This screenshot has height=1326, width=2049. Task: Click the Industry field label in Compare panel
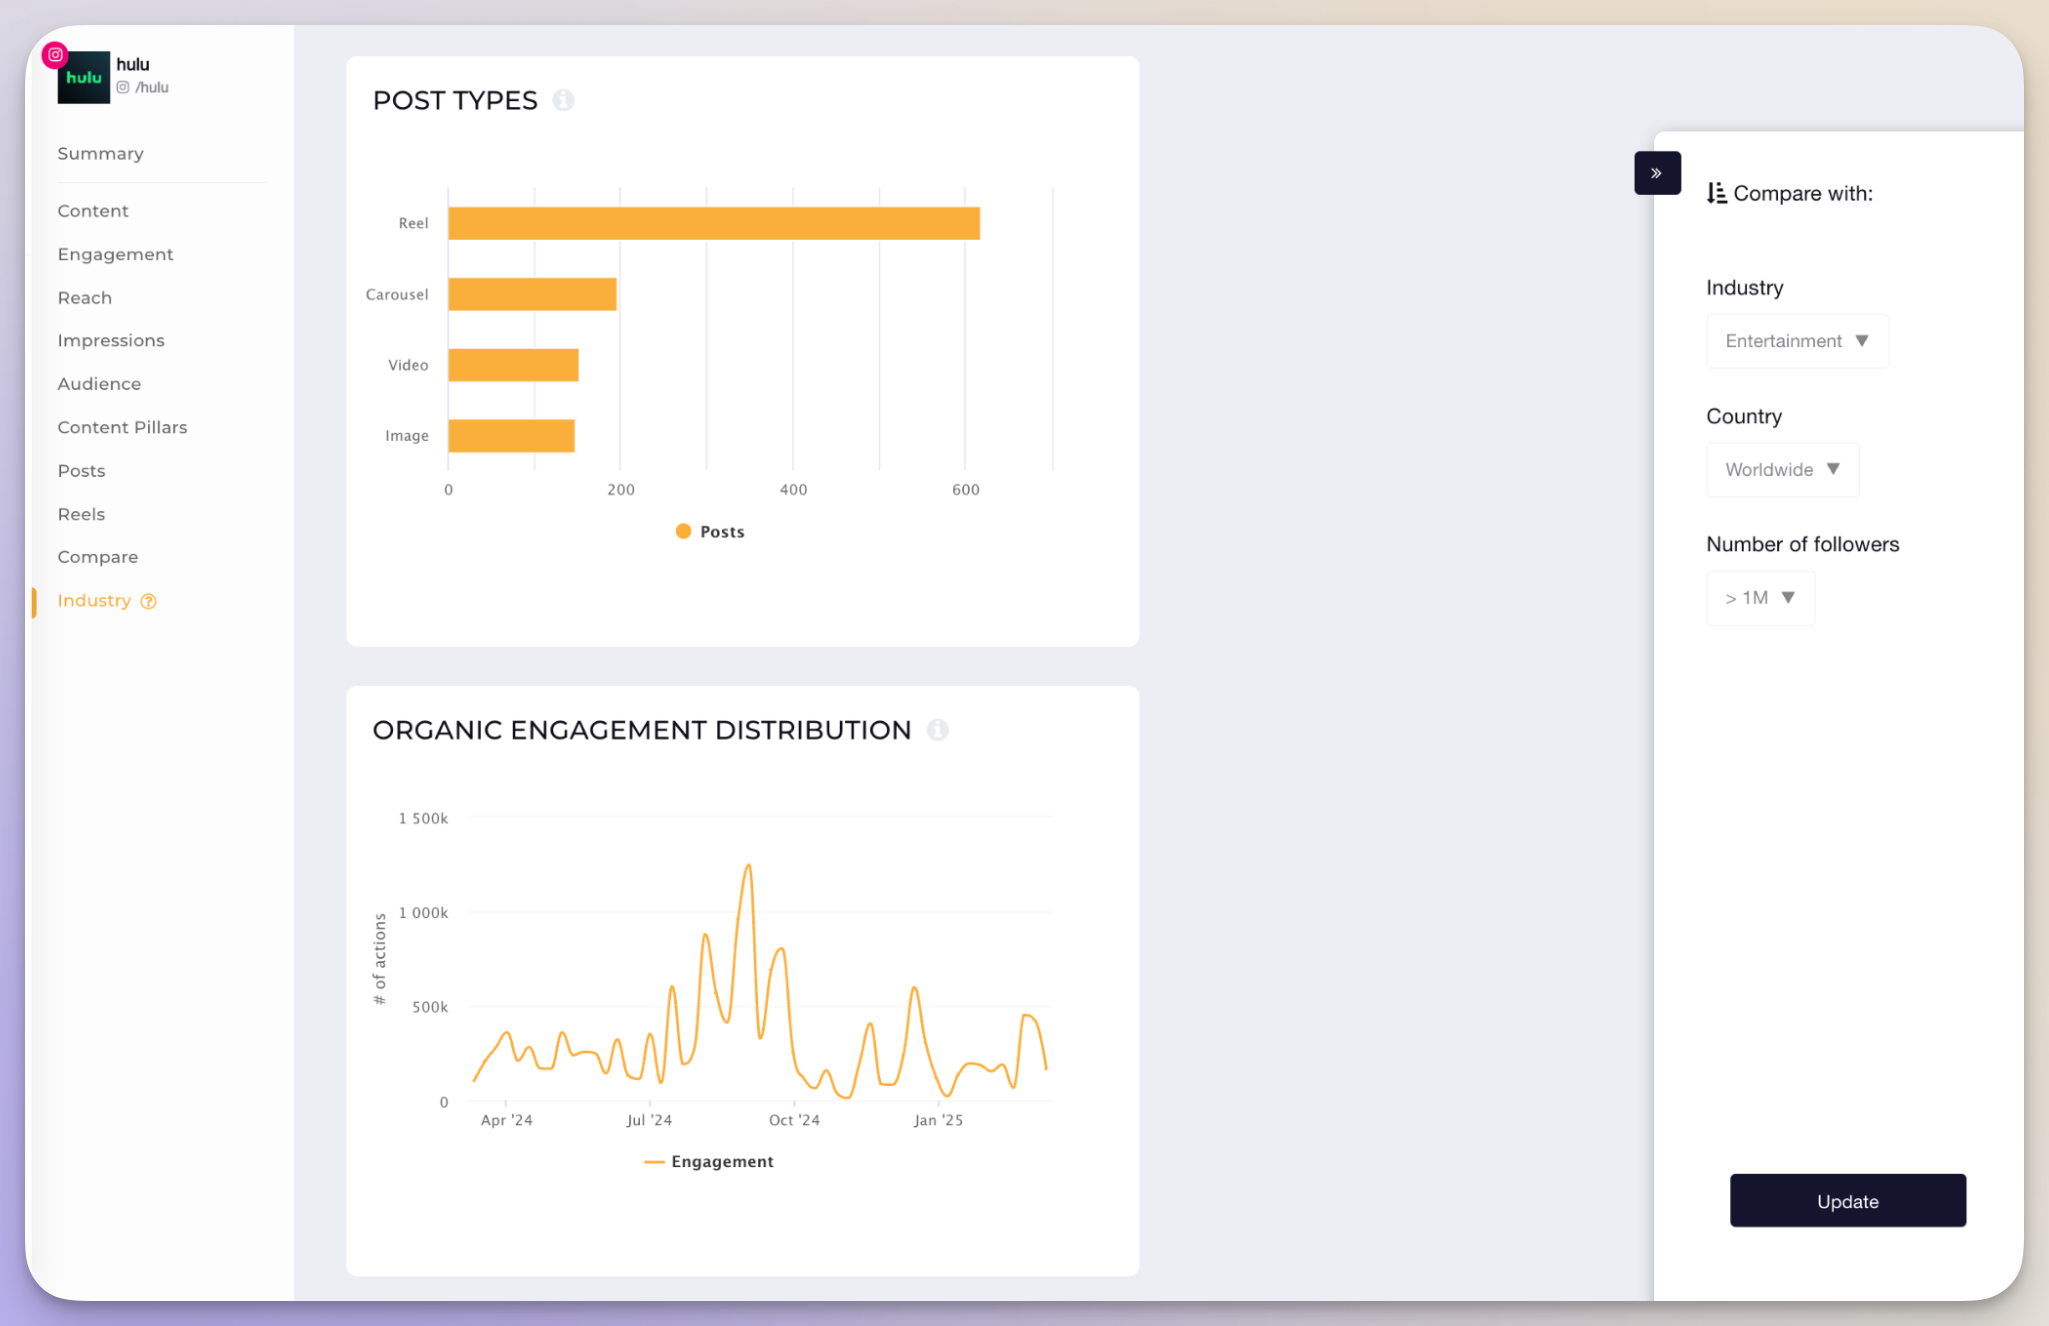(1745, 288)
